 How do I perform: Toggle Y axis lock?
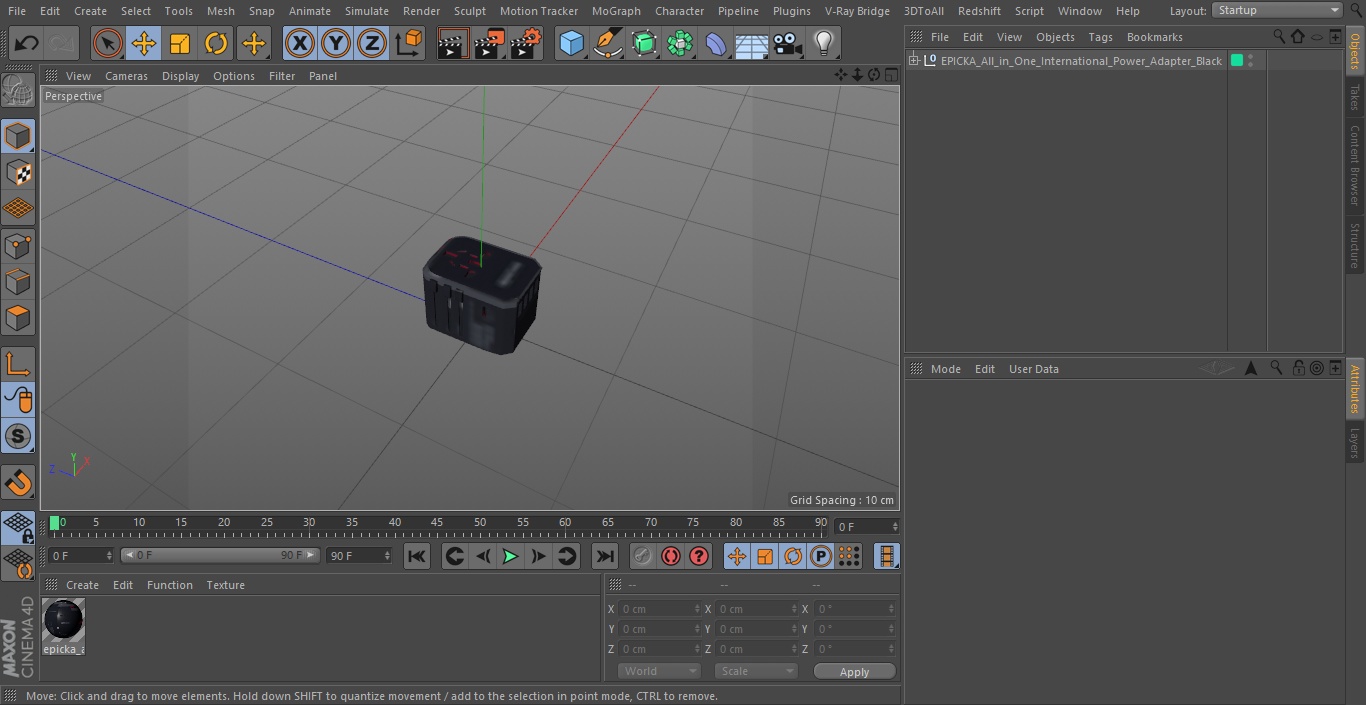(336, 43)
